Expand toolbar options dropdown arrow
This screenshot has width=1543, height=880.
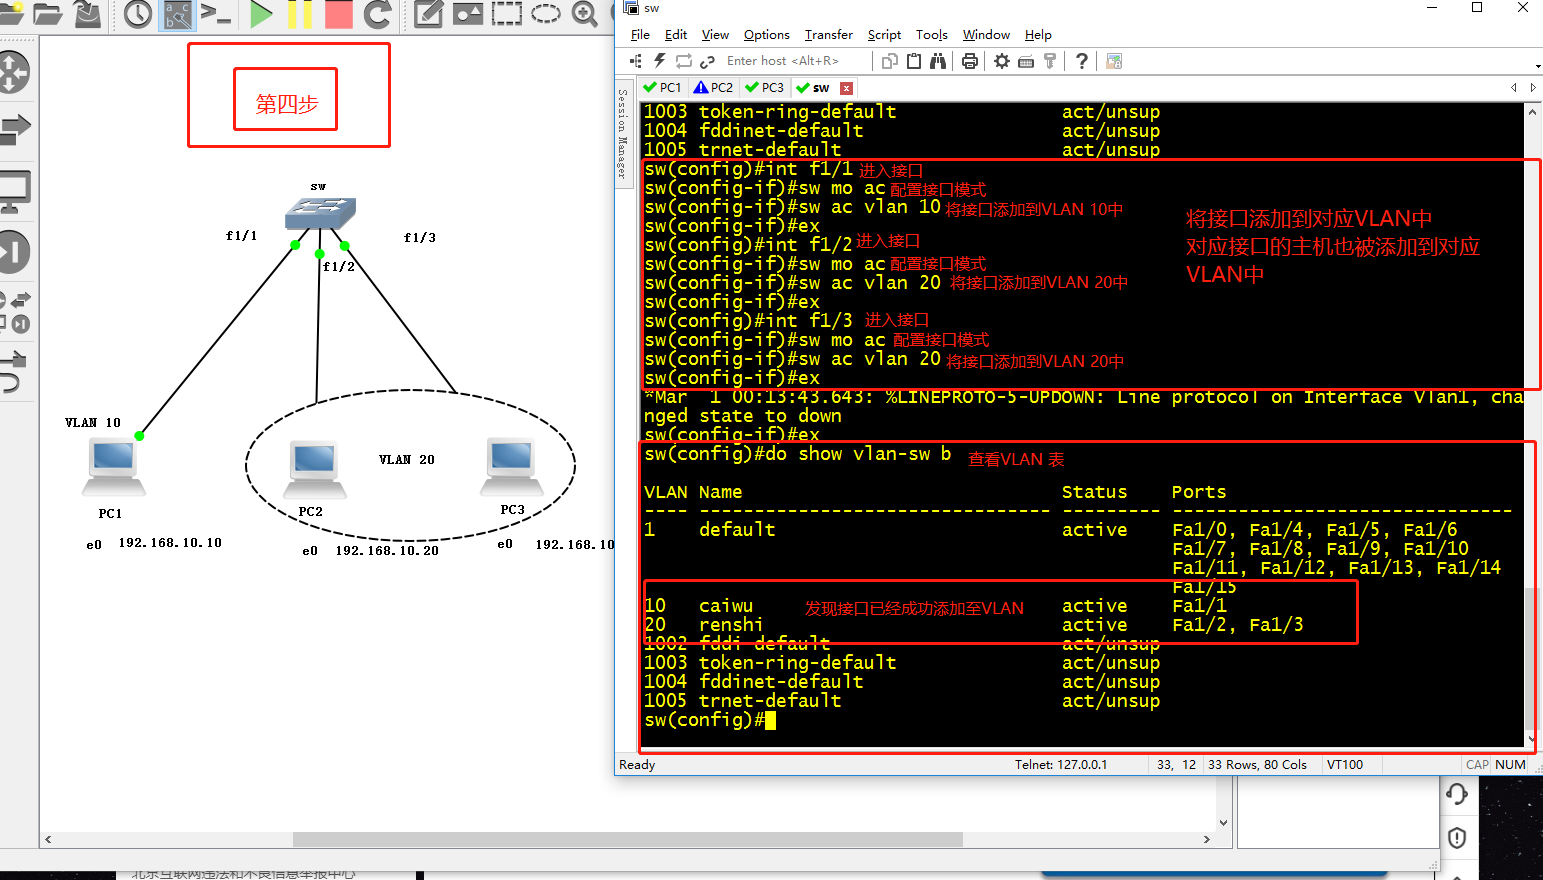1537,66
